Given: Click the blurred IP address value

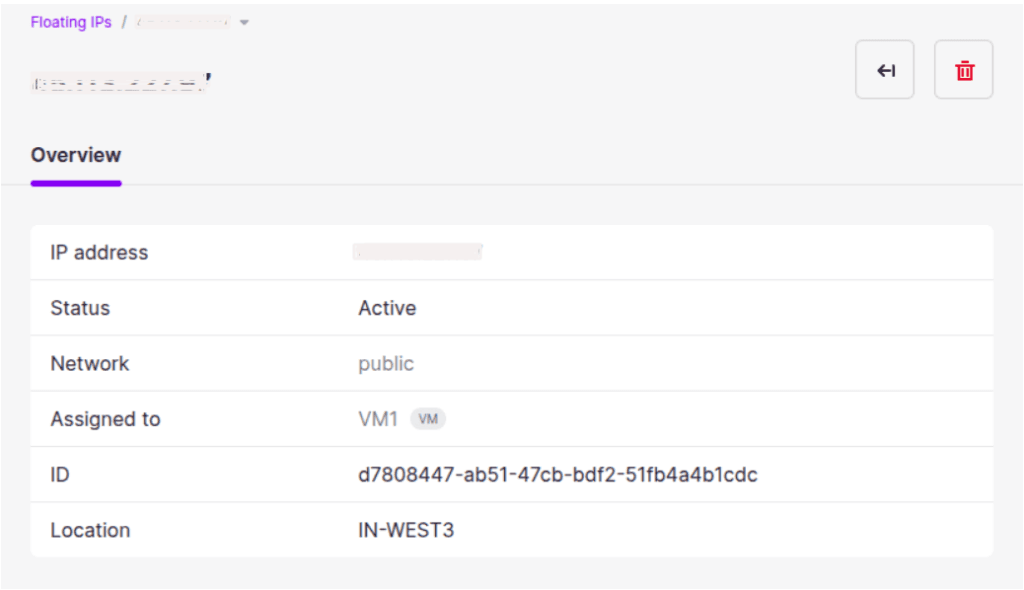Looking at the screenshot, I should pyautogui.click(x=417, y=252).
